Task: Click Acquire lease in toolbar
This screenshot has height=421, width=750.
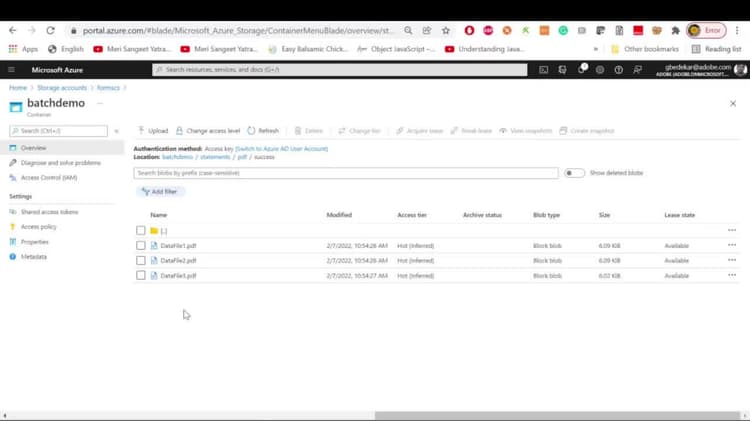Action: pos(419,131)
